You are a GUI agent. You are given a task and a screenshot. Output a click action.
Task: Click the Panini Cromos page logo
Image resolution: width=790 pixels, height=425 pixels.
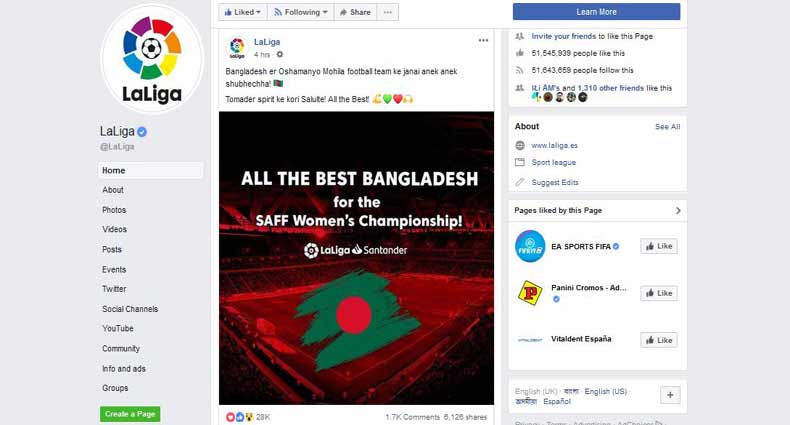pyautogui.click(x=530, y=293)
